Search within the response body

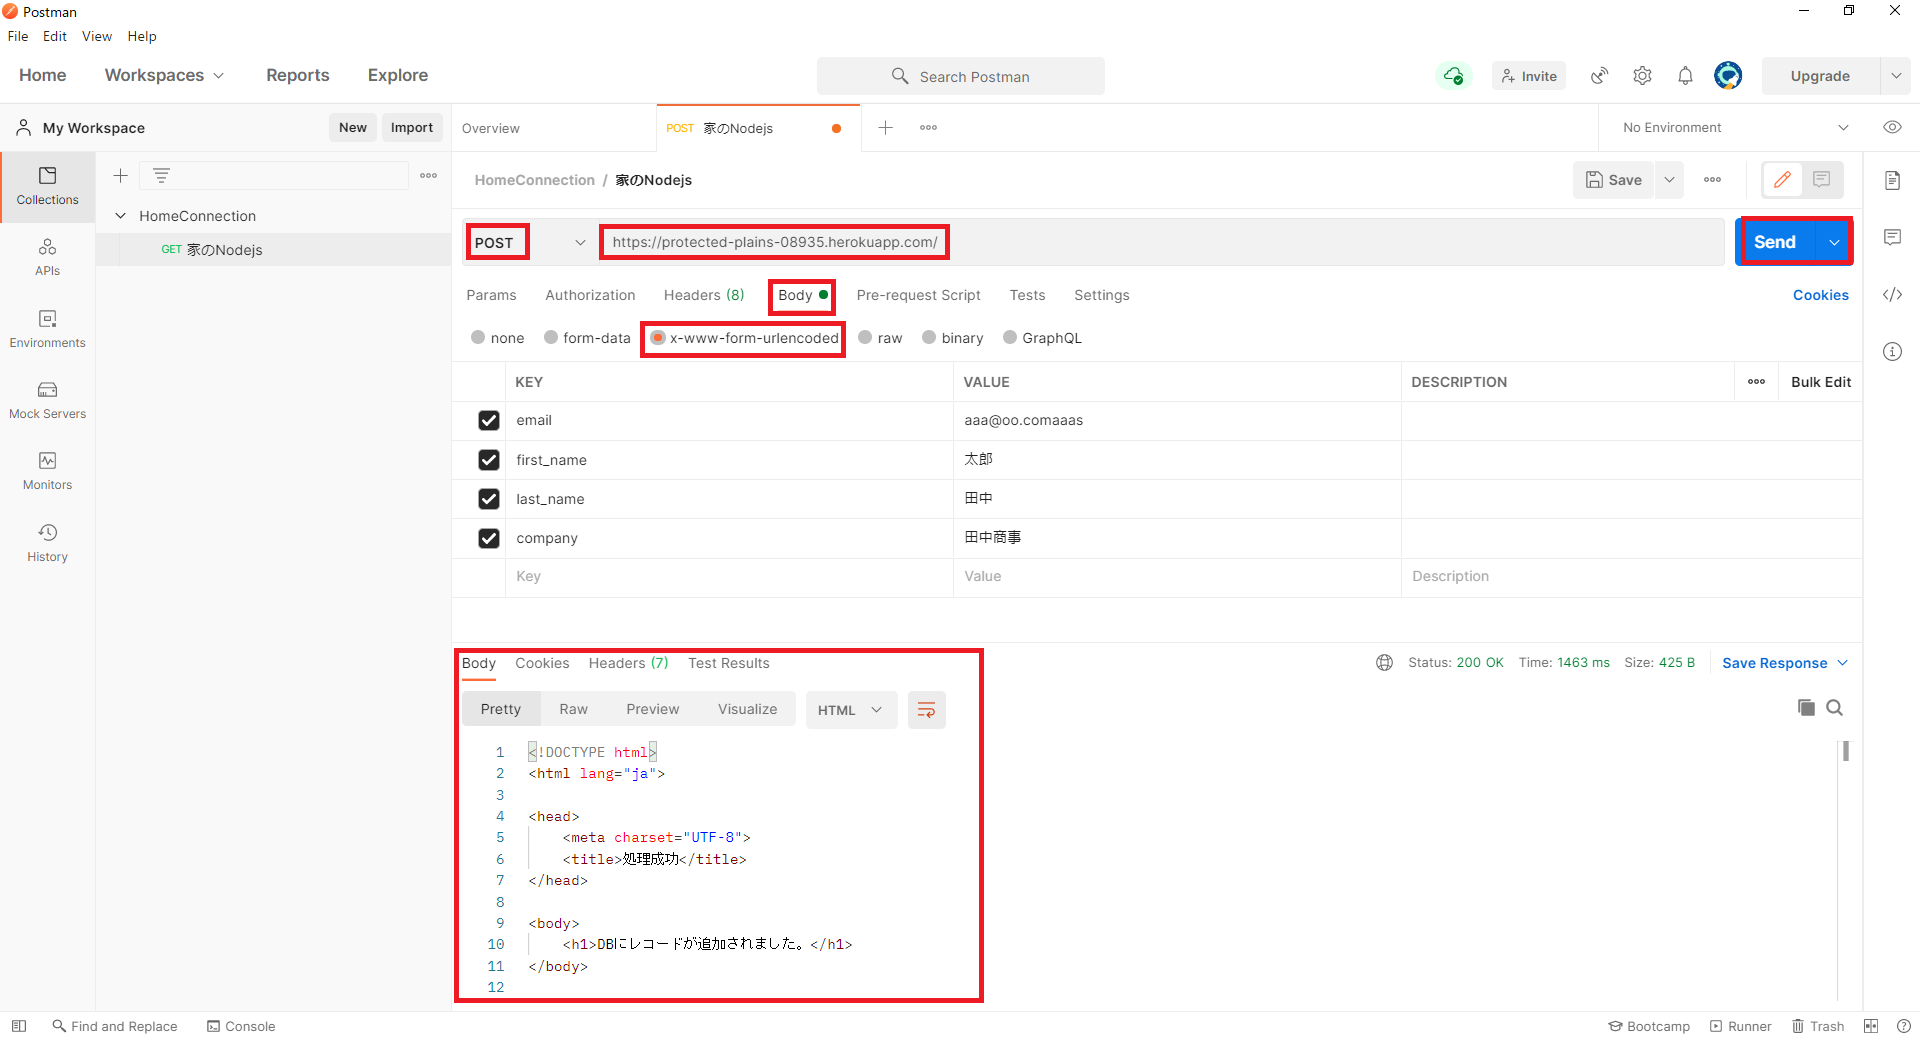1835,707
